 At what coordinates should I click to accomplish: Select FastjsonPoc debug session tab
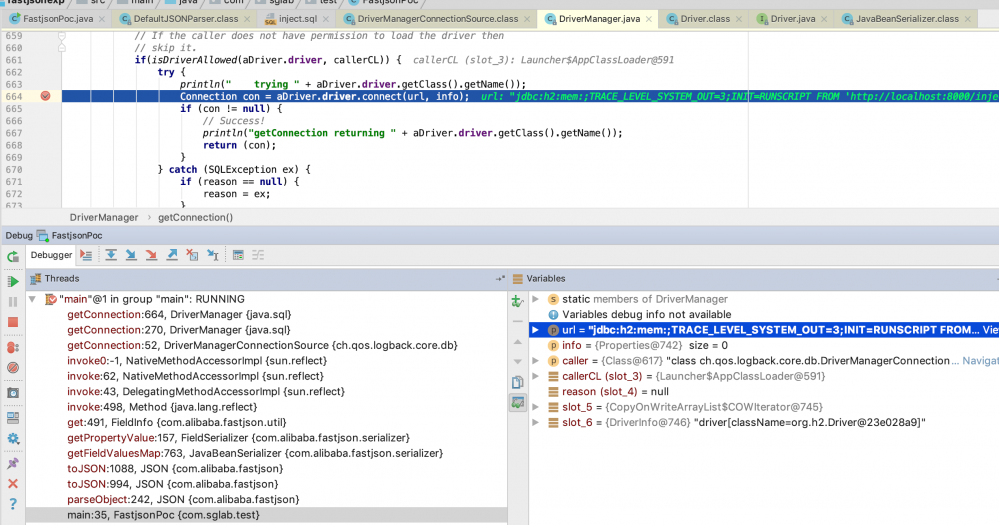pyautogui.click(x=70, y=236)
